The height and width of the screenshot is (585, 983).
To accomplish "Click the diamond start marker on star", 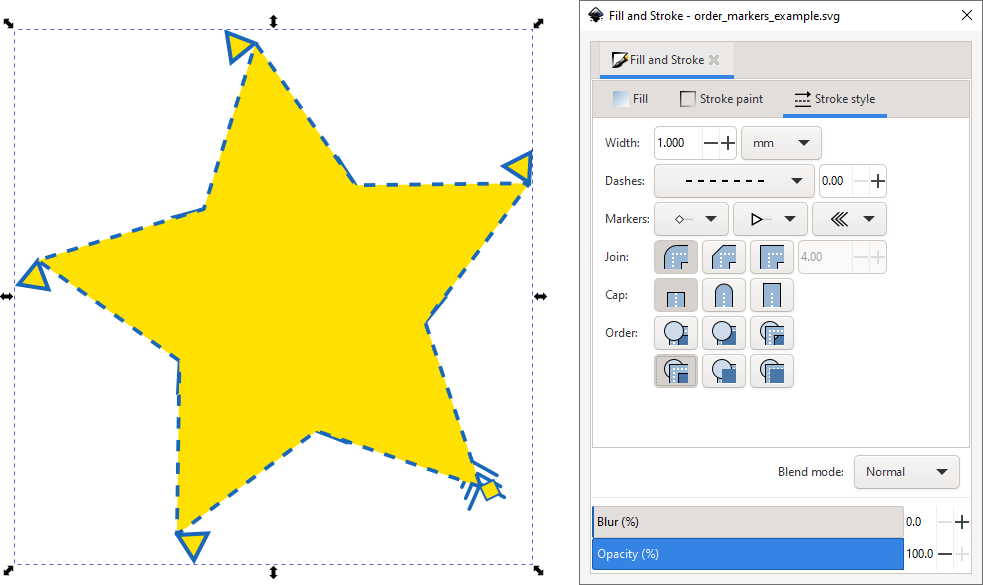I will pyautogui.click(x=489, y=488).
